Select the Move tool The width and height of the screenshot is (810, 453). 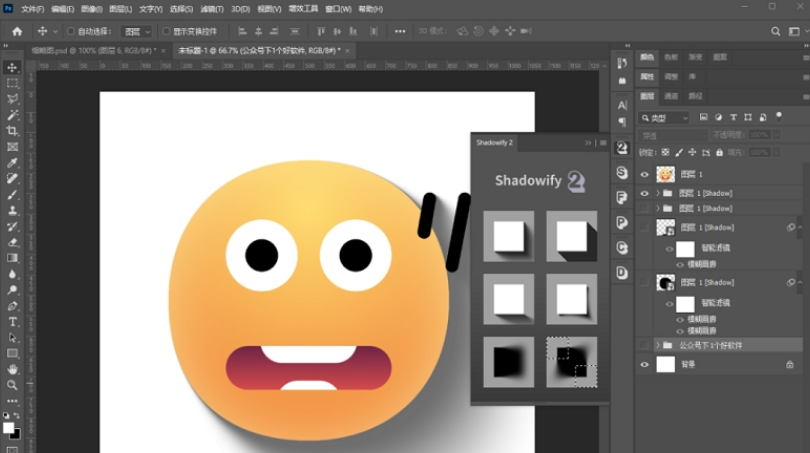point(12,67)
